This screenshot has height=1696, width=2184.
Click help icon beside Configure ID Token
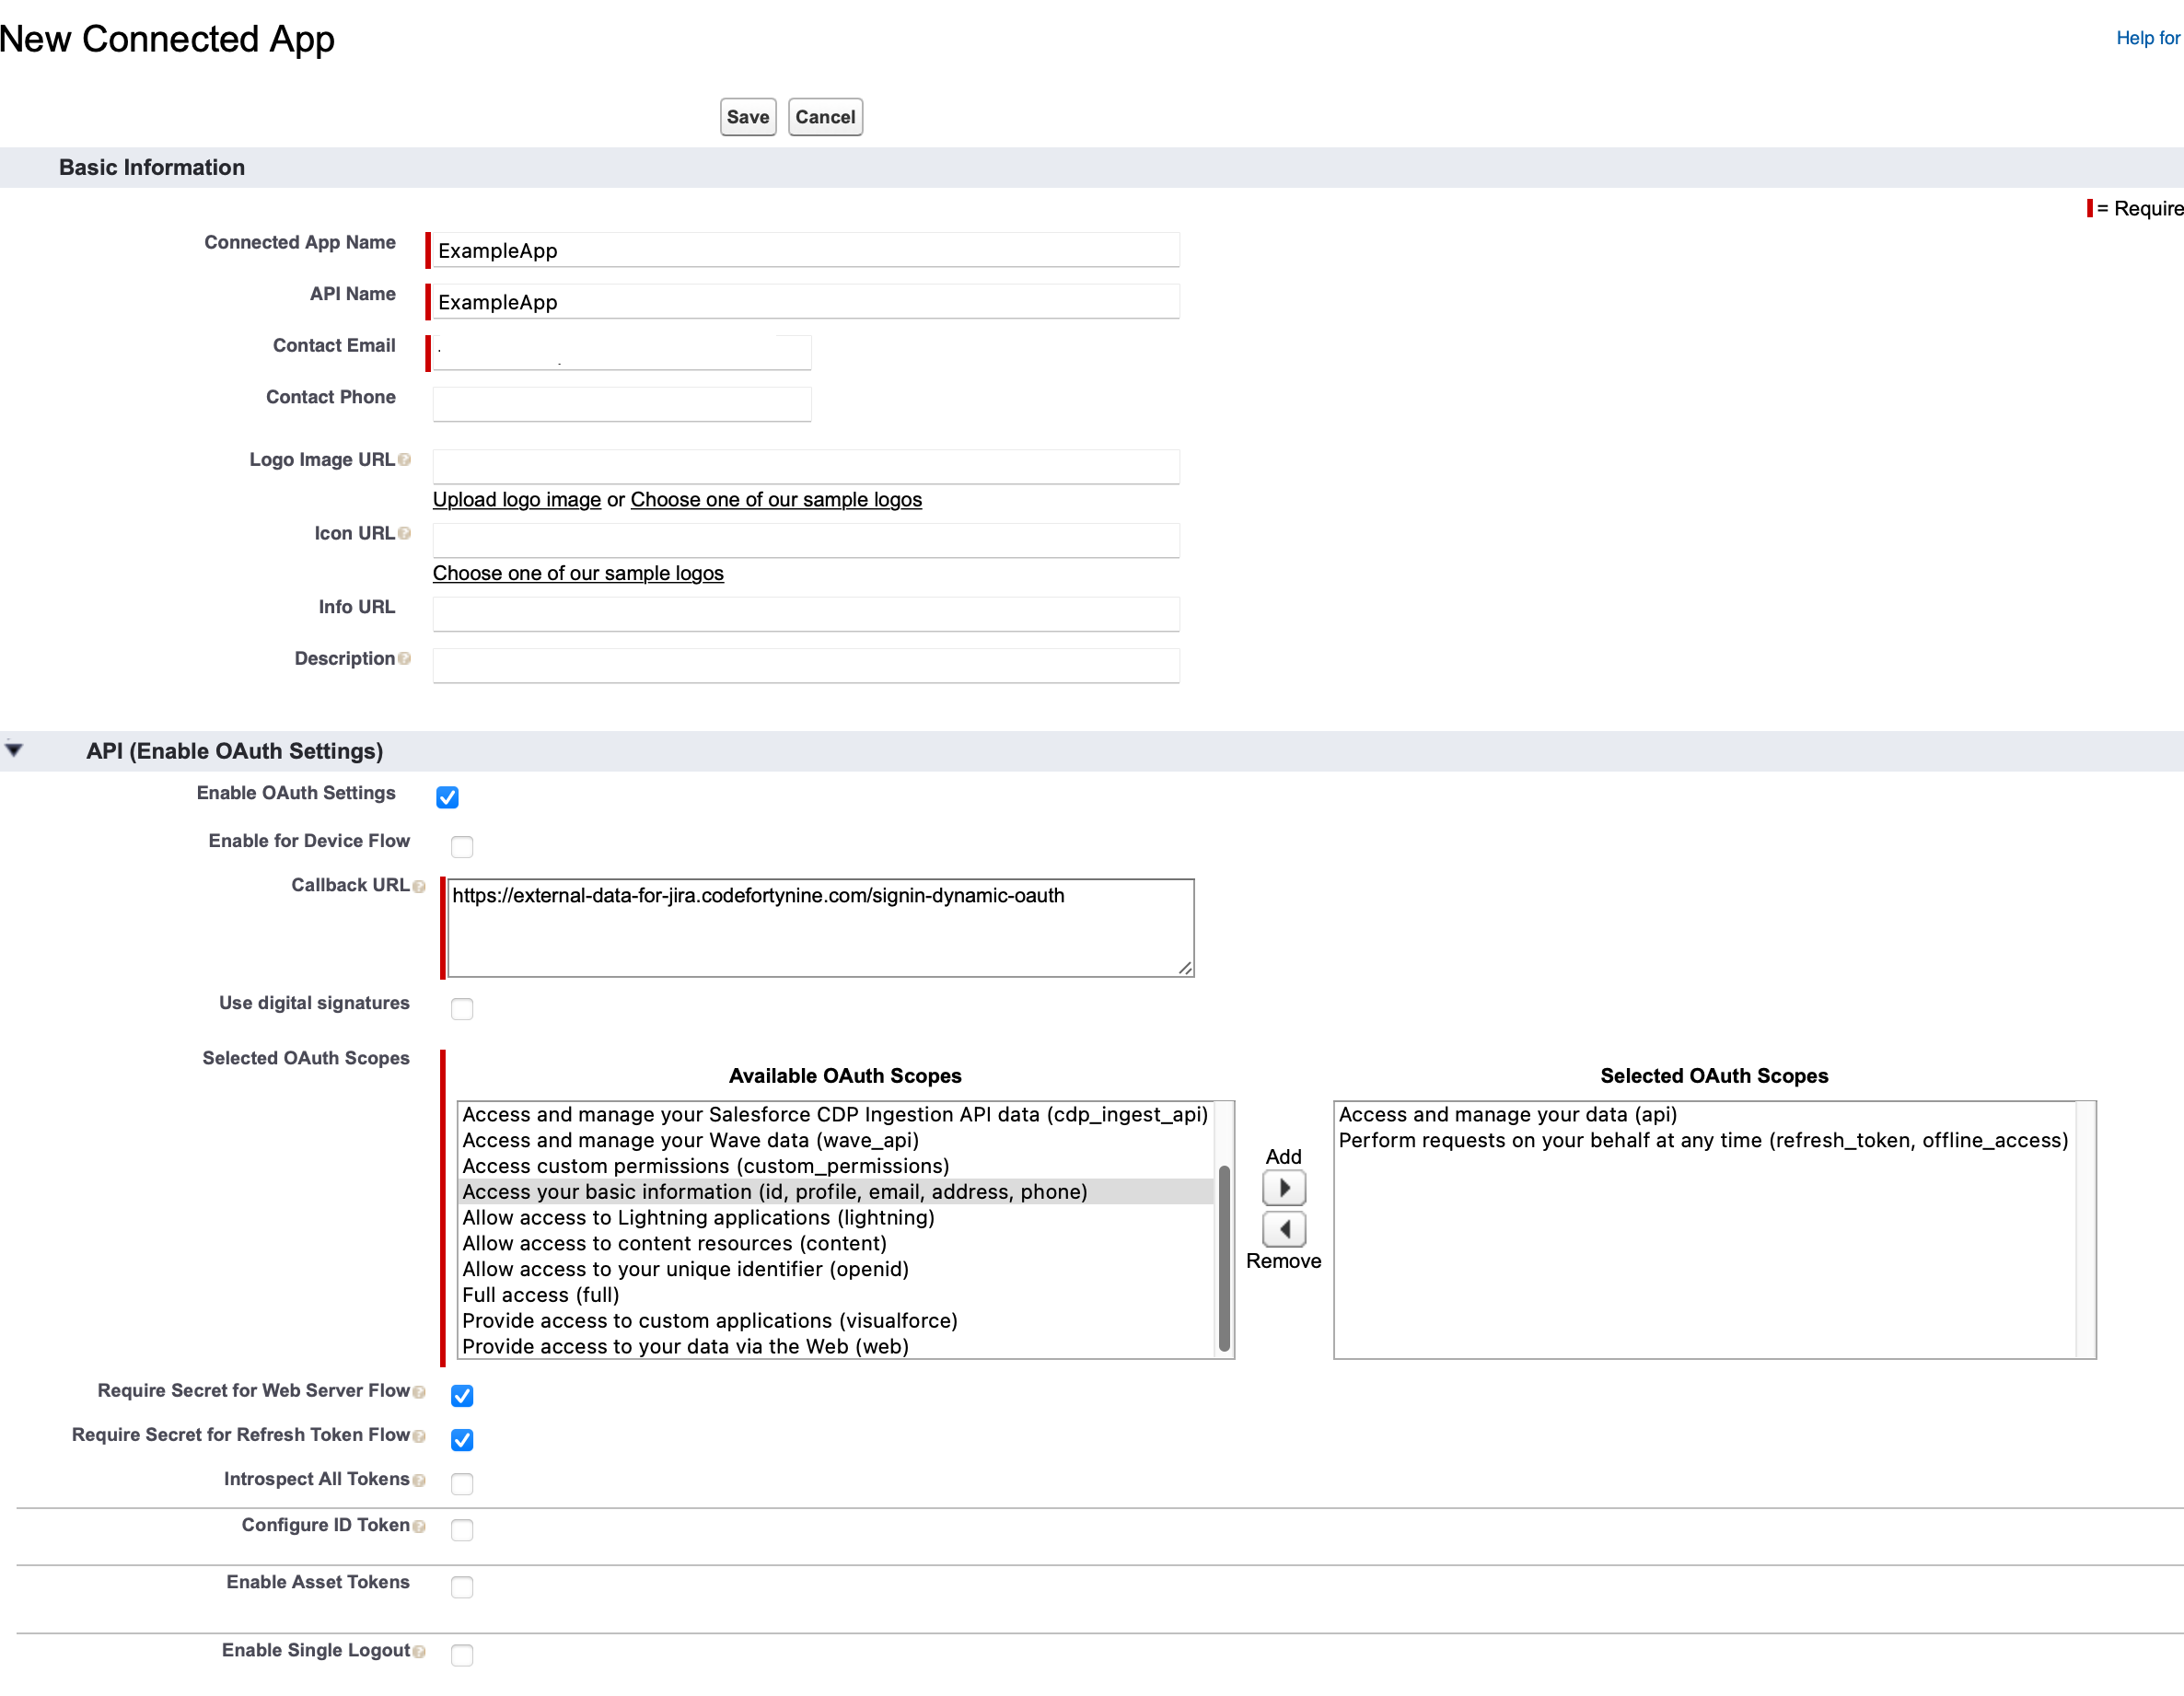click(419, 1526)
